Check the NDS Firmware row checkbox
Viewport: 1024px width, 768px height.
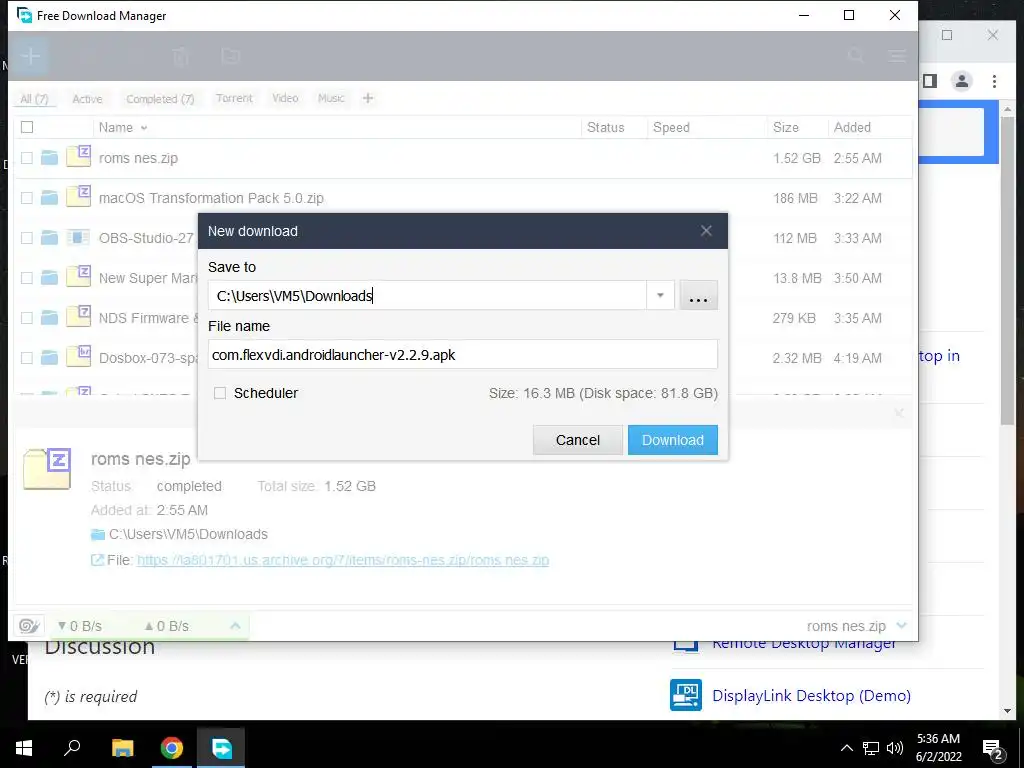coord(27,318)
